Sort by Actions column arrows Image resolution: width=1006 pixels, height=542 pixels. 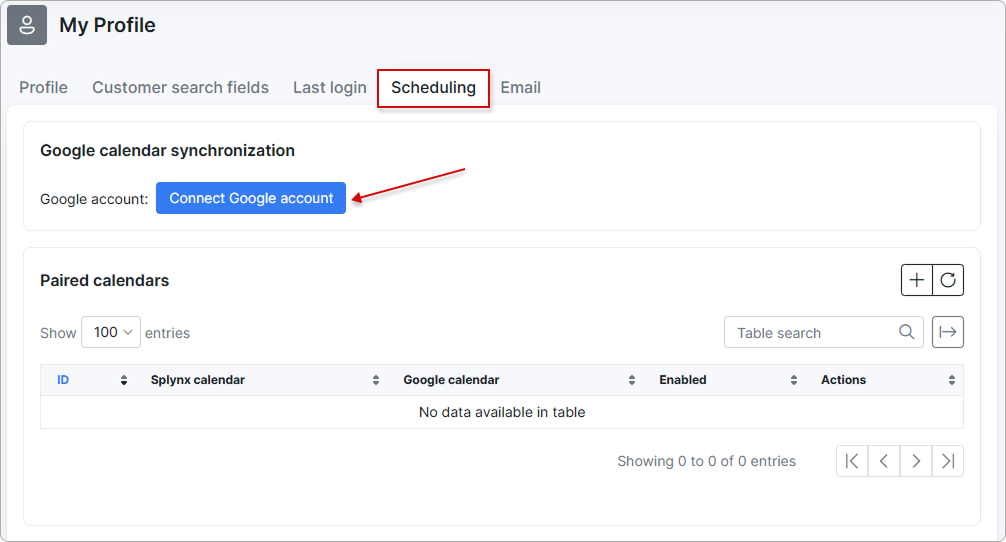952,380
